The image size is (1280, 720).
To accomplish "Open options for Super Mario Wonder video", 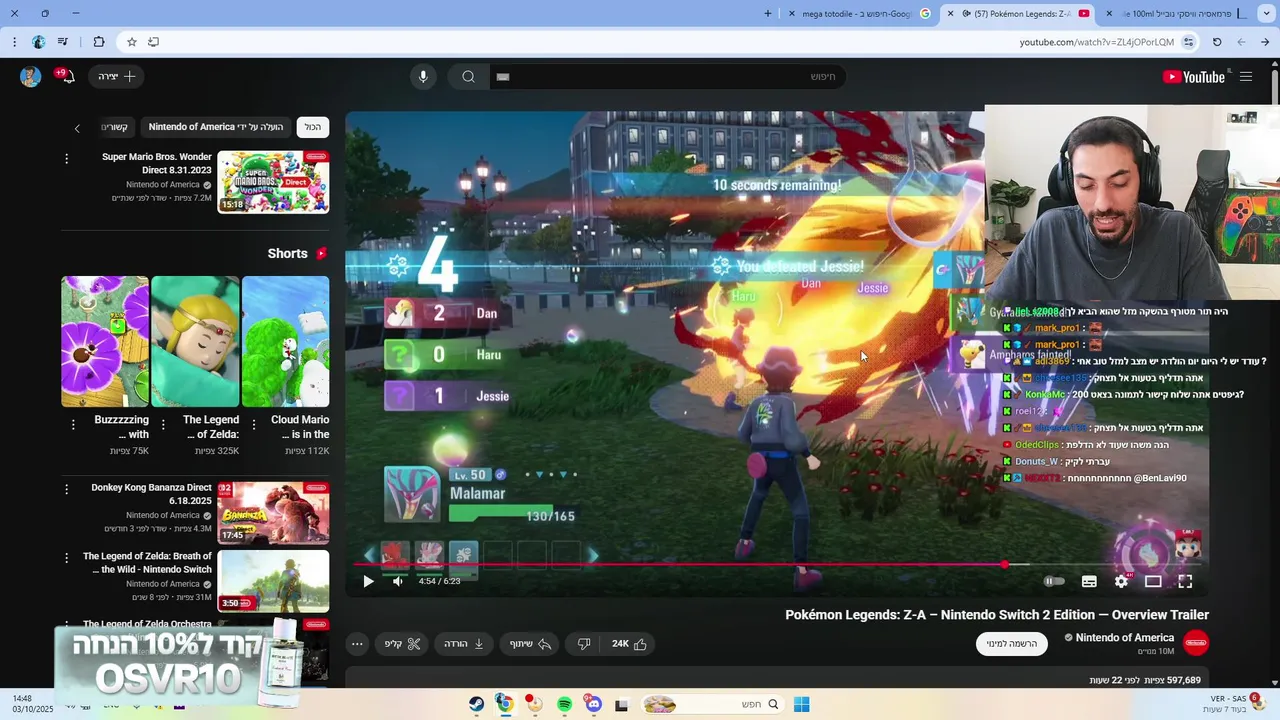I will point(67,159).
